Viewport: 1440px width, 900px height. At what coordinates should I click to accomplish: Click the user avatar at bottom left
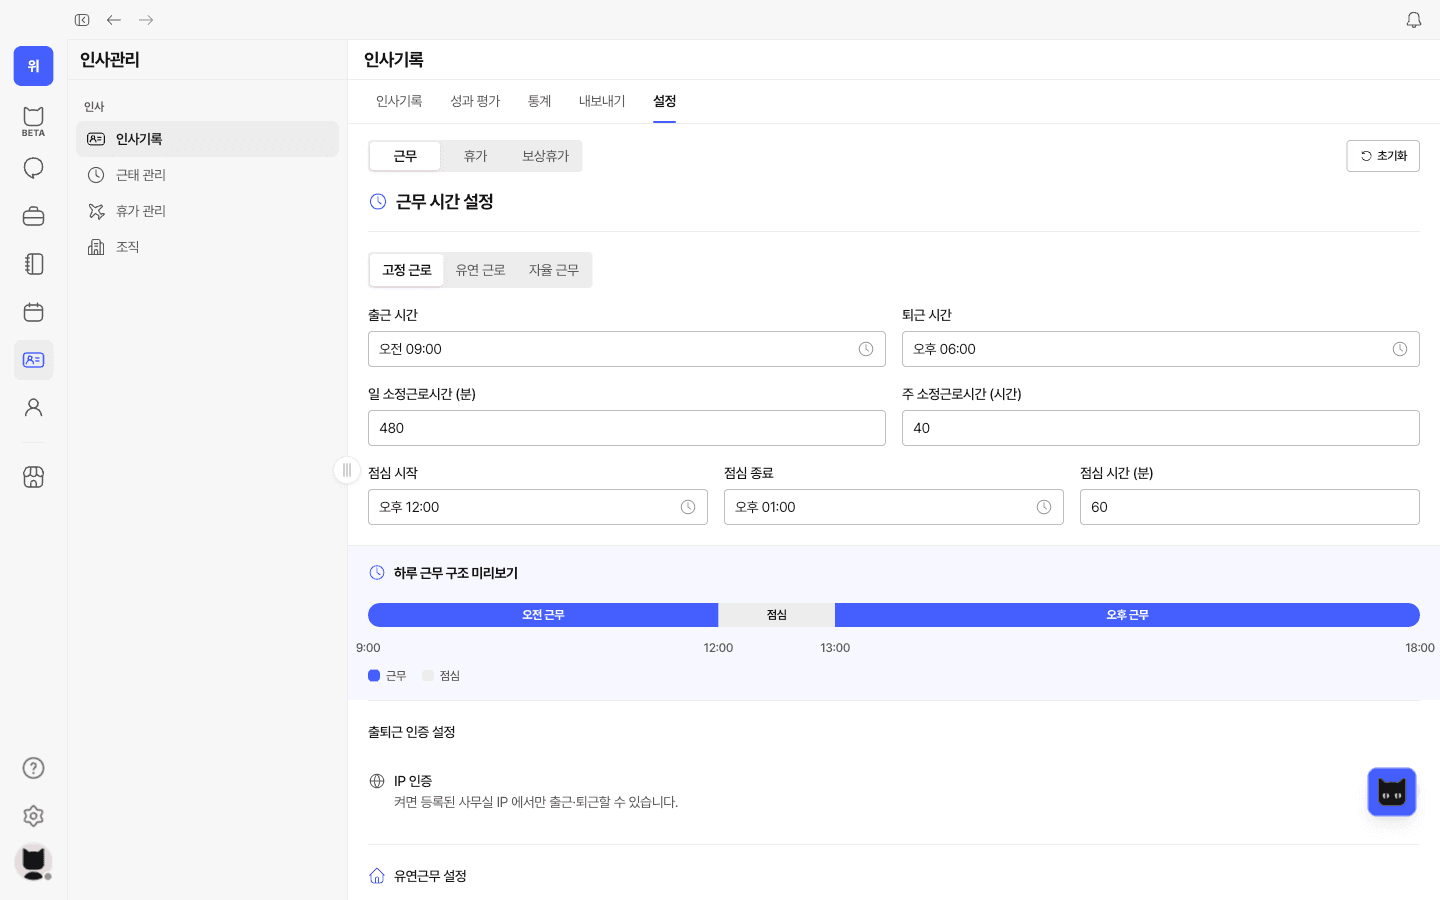click(33, 862)
